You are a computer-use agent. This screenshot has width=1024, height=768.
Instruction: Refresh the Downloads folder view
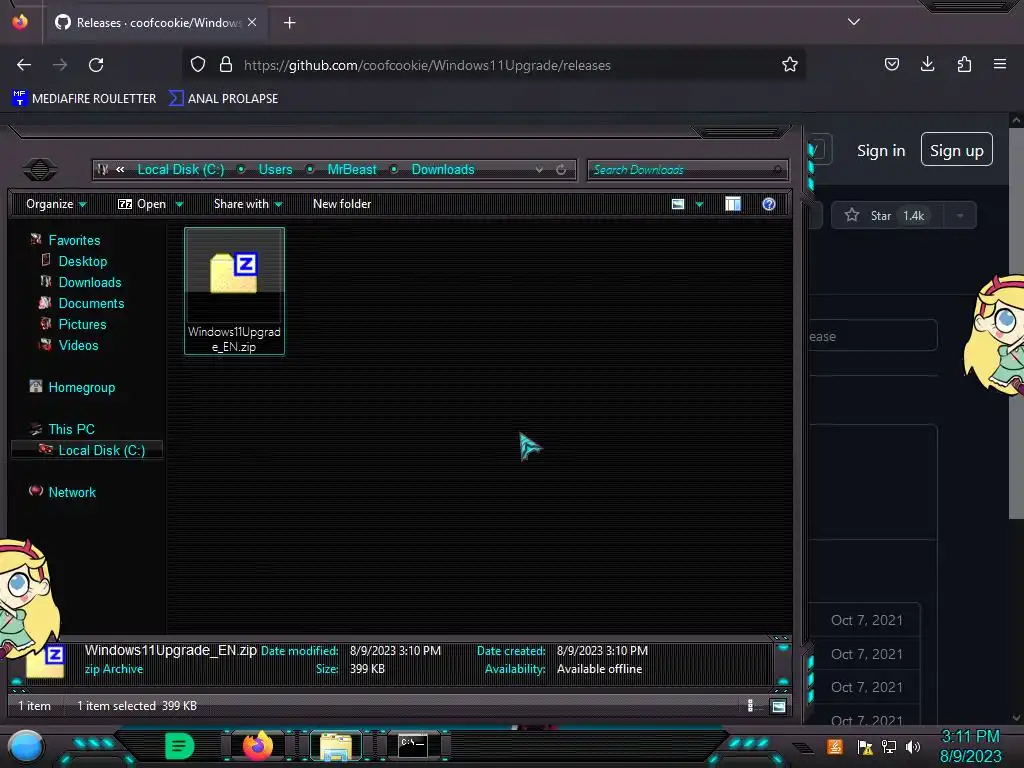[x=561, y=170]
